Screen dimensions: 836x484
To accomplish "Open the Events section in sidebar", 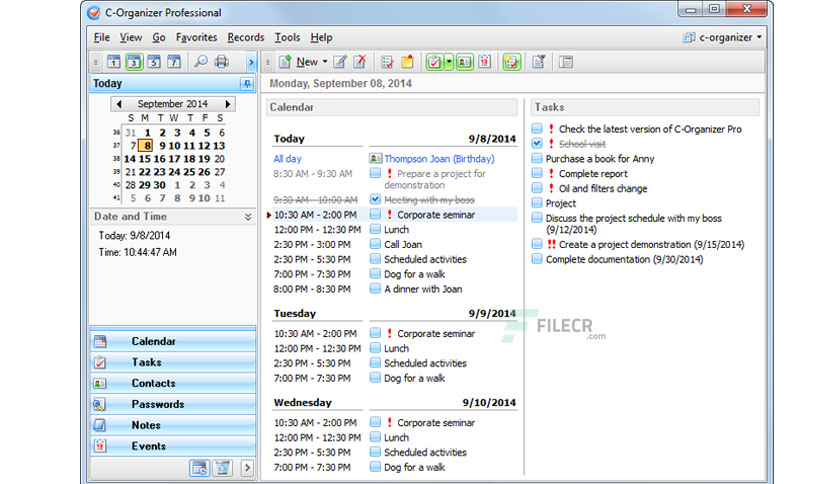I will pos(173,446).
